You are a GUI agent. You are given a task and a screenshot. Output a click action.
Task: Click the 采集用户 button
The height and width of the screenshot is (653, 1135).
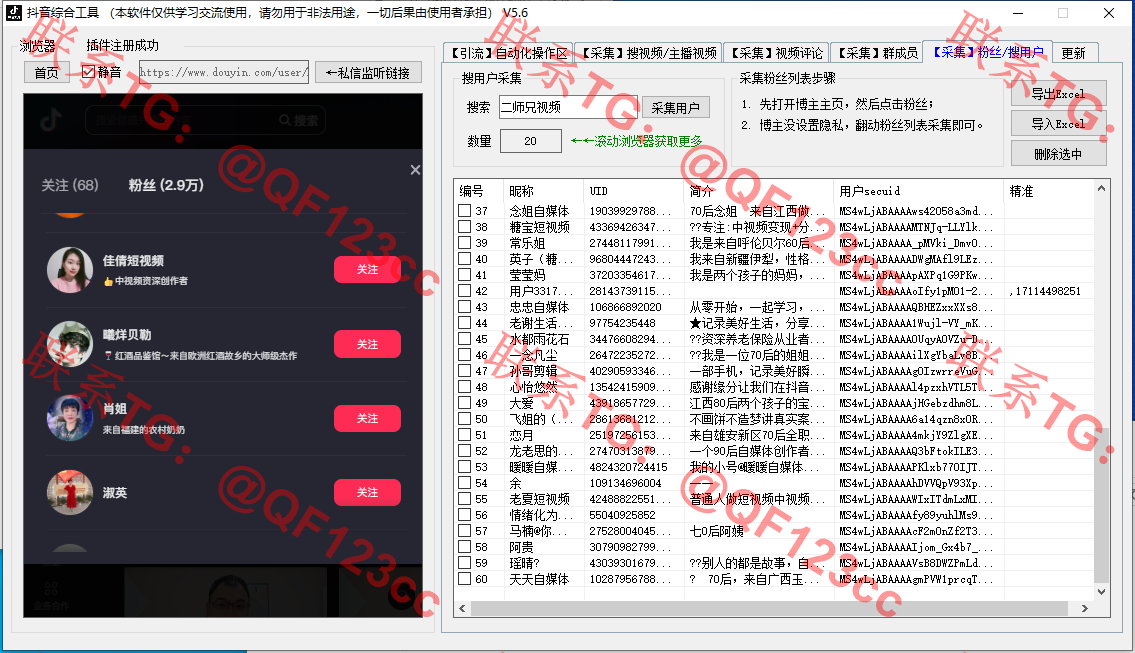click(x=675, y=107)
